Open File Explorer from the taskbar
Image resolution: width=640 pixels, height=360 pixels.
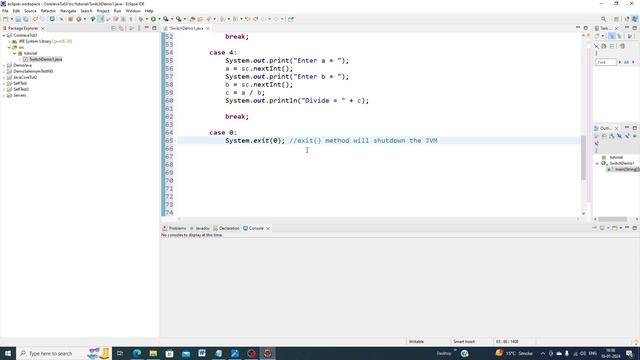[x=153, y=353]
